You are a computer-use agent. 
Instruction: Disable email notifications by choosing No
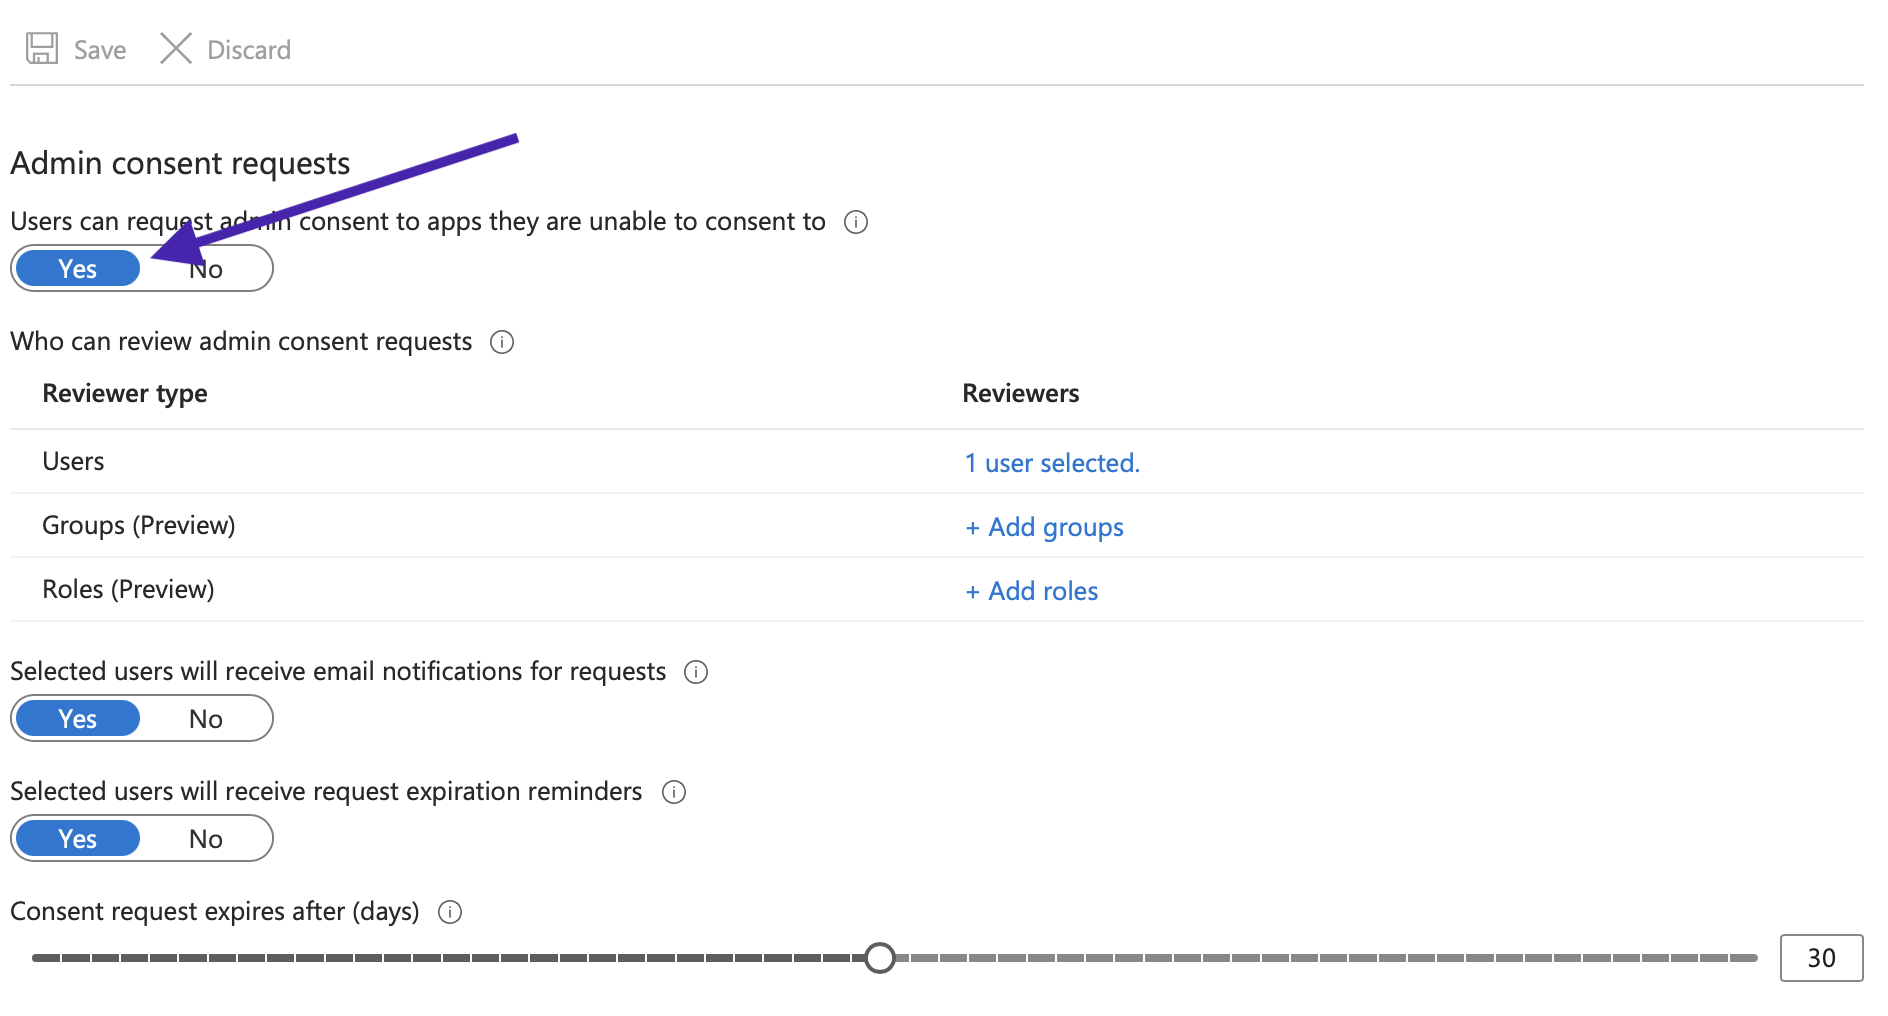[x=206, y=719]
